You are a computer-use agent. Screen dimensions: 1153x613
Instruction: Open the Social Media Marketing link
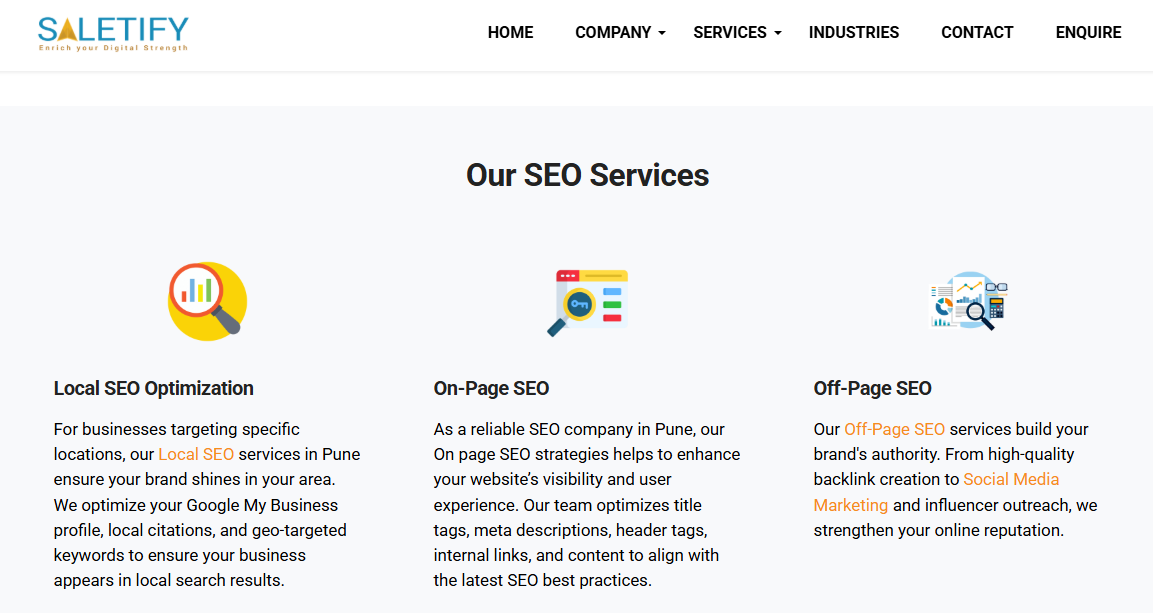1011,479
